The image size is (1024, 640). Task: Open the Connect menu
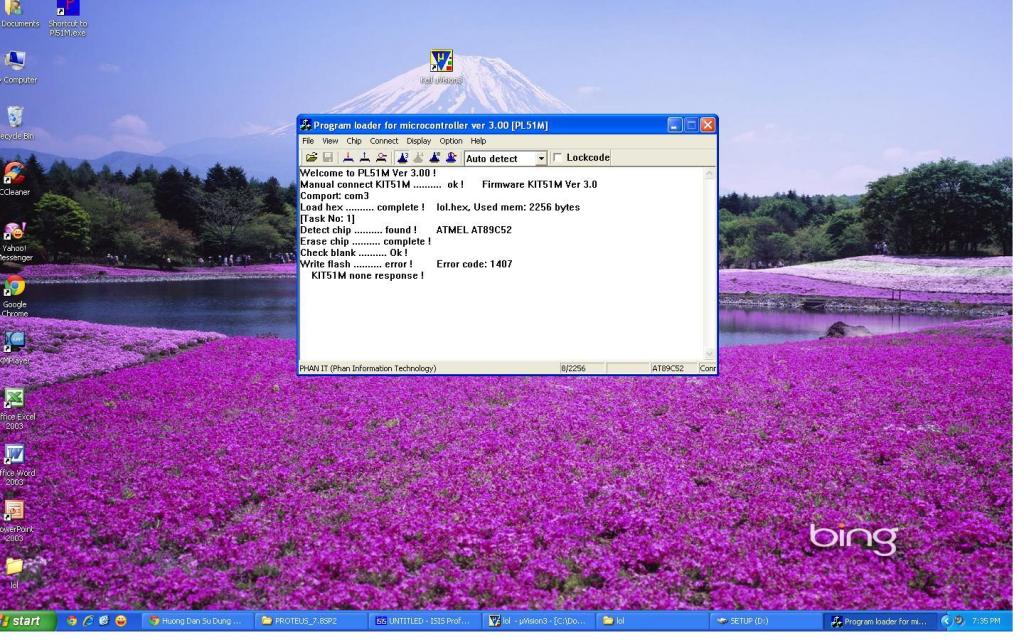[384, 141]
